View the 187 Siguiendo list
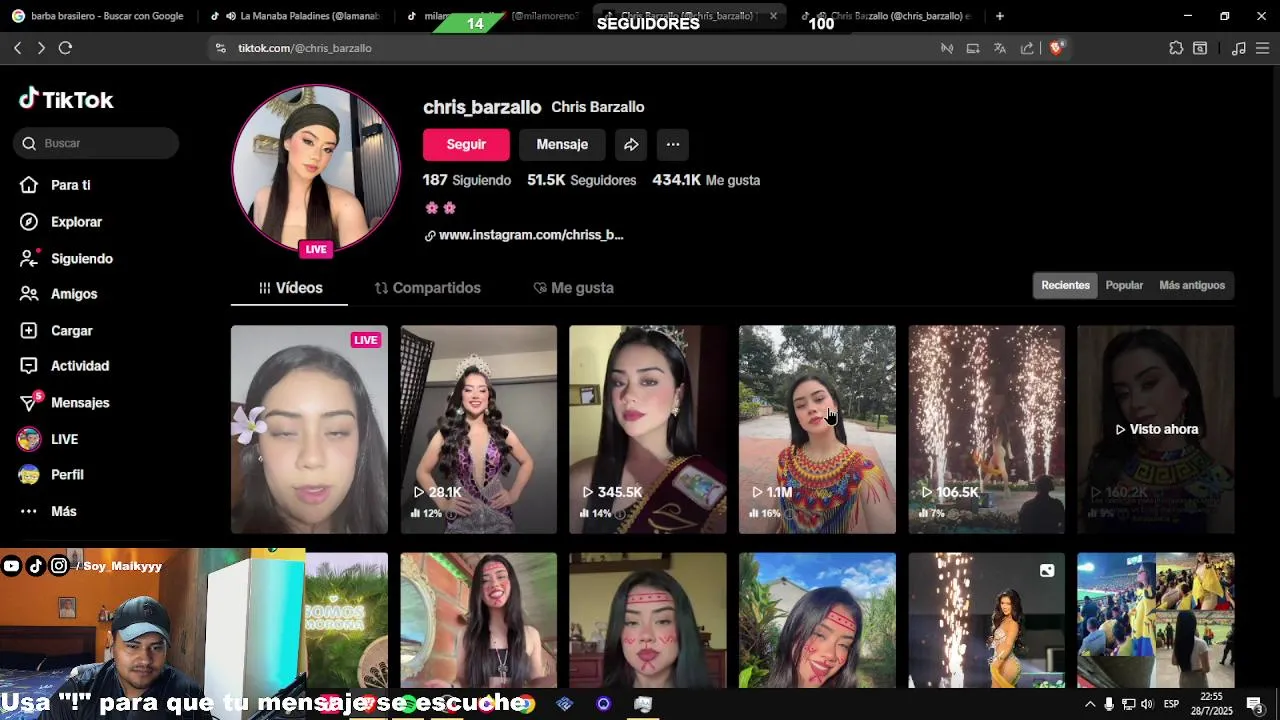The height and width of the screenshot is (720, 1280). (x=467, y=180)
